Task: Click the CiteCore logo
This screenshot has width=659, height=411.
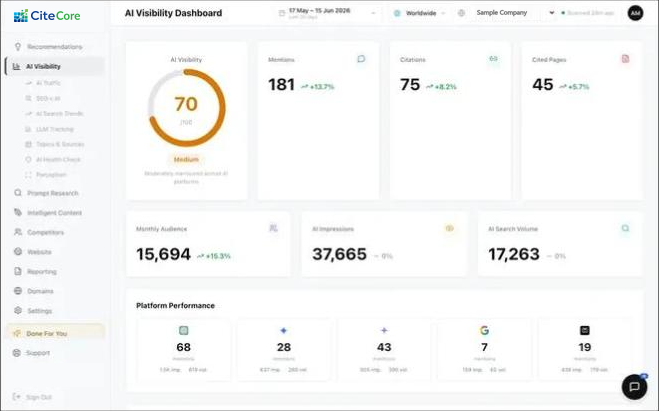Action: (x=47, y=16)
